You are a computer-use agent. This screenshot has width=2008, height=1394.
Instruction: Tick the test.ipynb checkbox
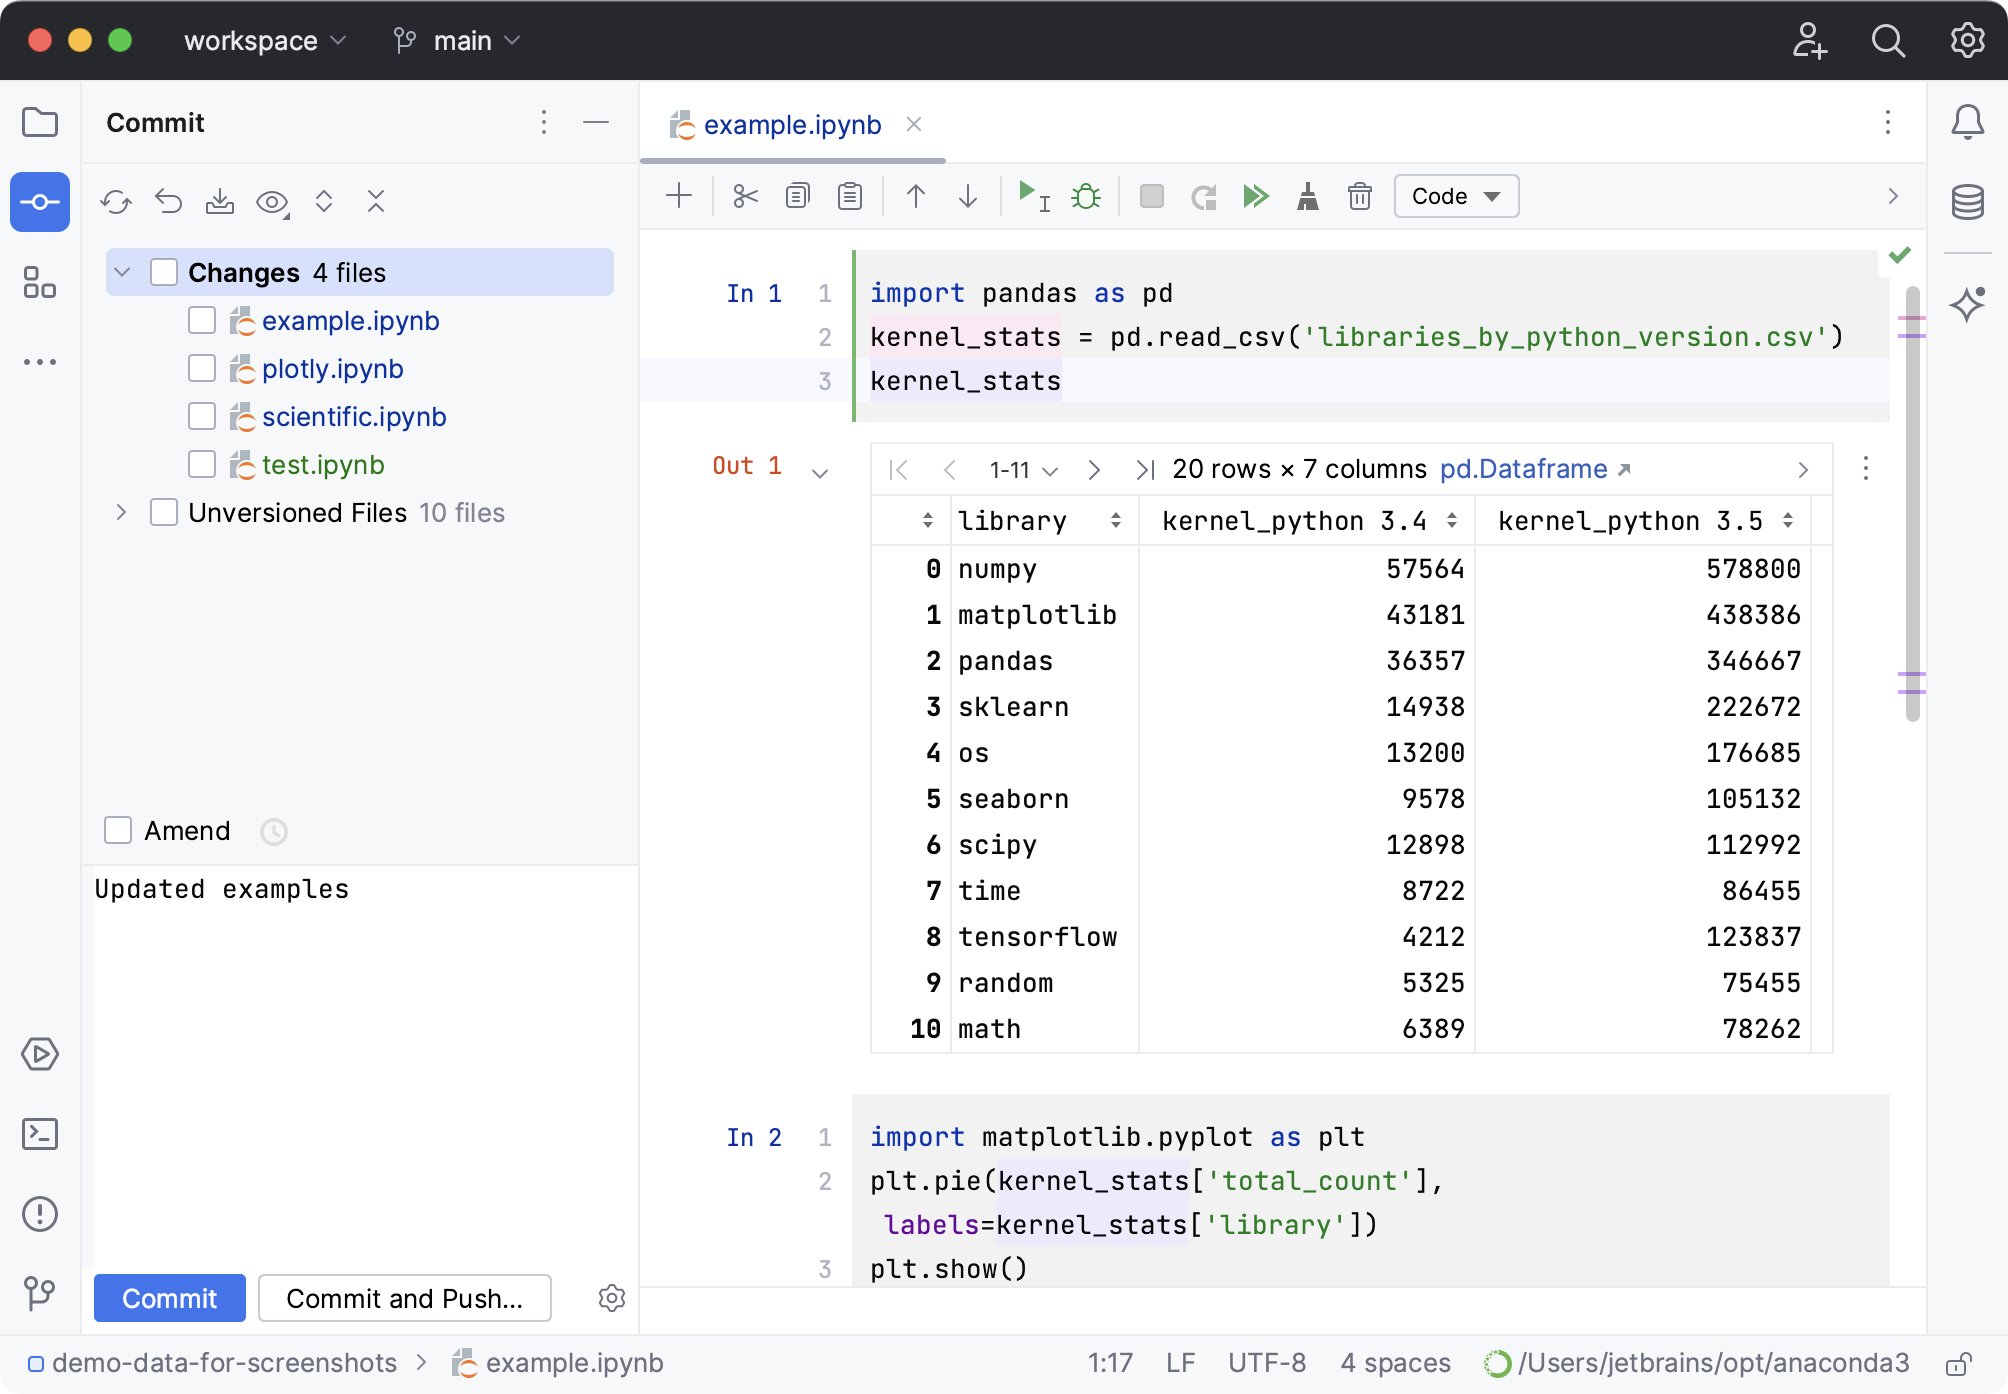tap(202, 464)
